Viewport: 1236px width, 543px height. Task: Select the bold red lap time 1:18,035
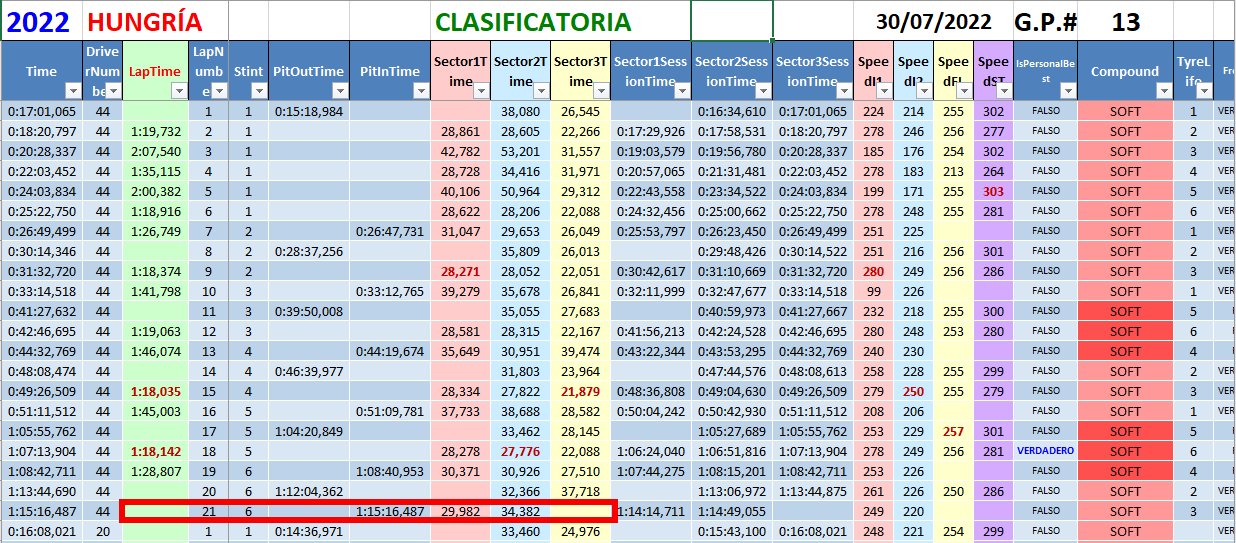tap(156, 391)
